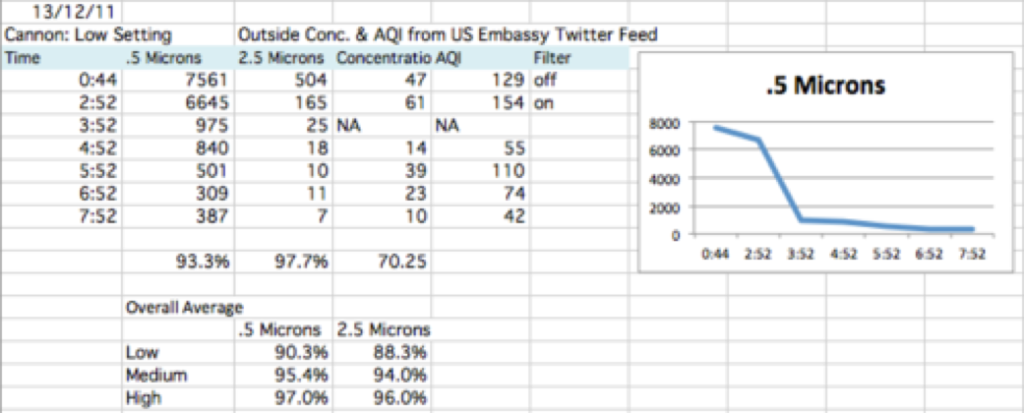Click the filter 'on' cell
The height and width of the screenshot is (413, 1024).
tap(579, 103)
